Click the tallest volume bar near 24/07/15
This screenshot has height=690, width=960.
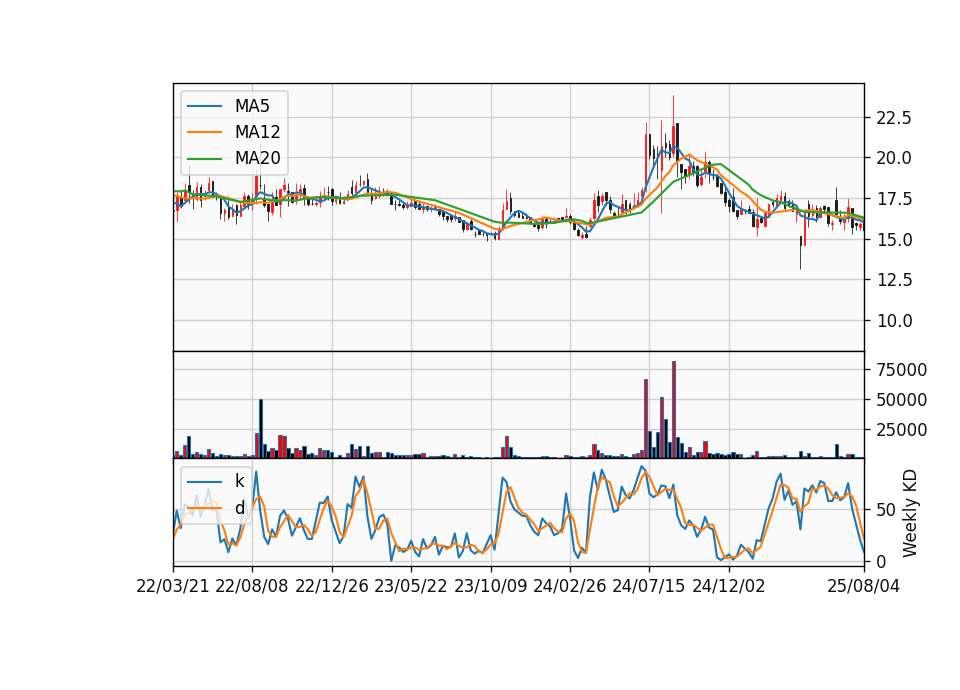674,410
